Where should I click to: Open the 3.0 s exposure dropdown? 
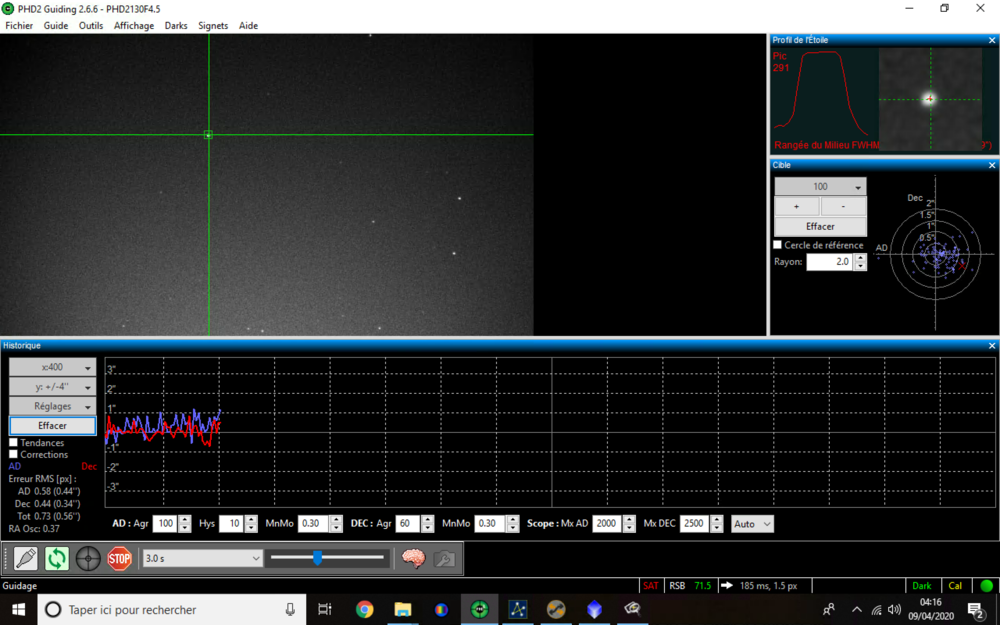202,558
